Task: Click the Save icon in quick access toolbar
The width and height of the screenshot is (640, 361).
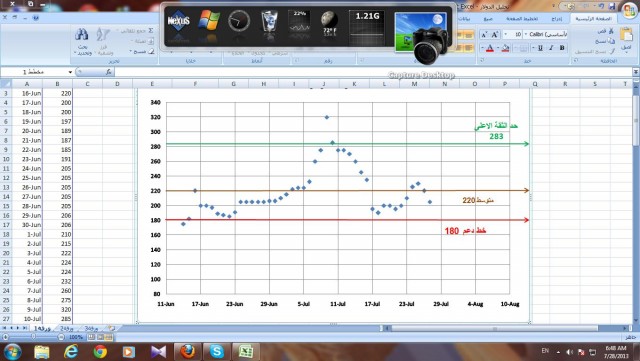Action: (612, 6)
